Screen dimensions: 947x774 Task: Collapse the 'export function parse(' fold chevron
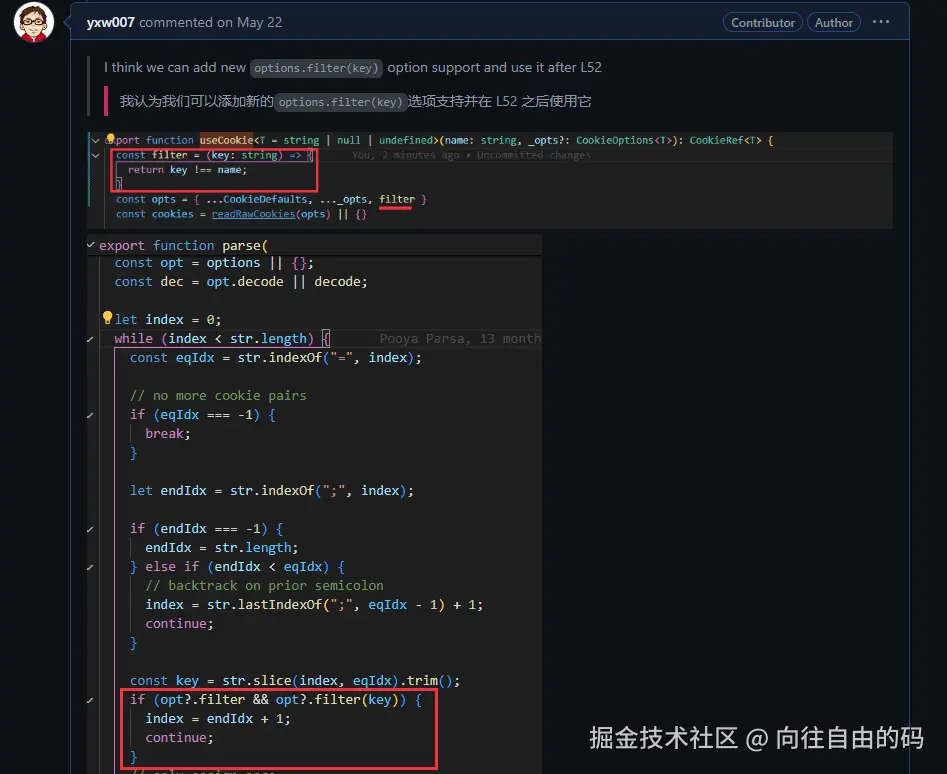click(x=91, y=245)
